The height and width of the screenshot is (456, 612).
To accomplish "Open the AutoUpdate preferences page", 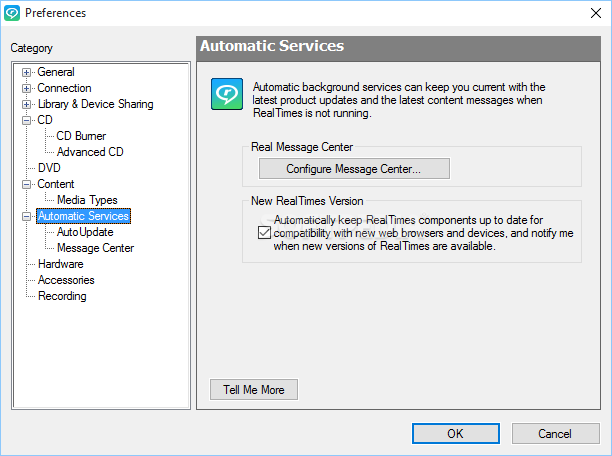I will coord(85,232).
